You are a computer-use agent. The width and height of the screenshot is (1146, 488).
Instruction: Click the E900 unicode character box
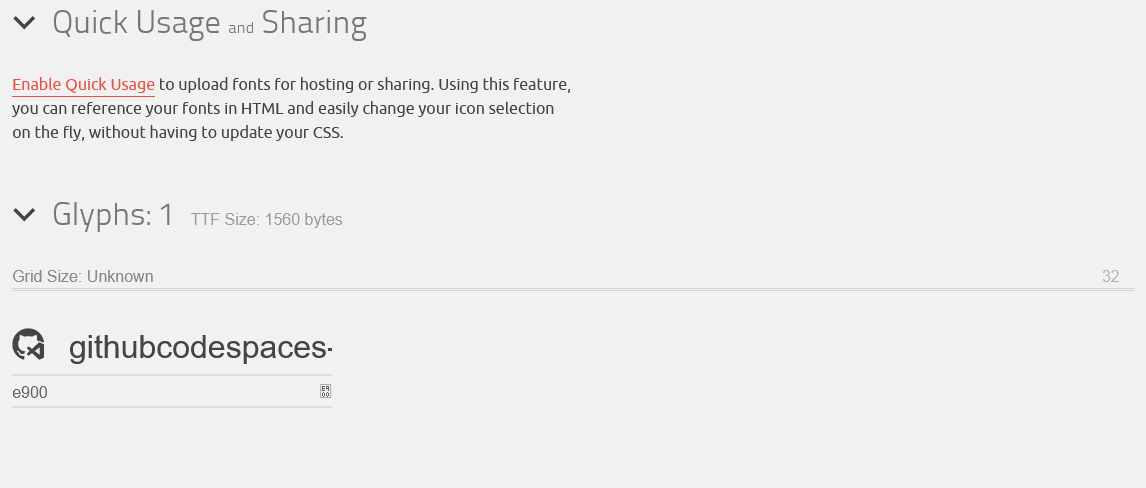coord(326,392)
